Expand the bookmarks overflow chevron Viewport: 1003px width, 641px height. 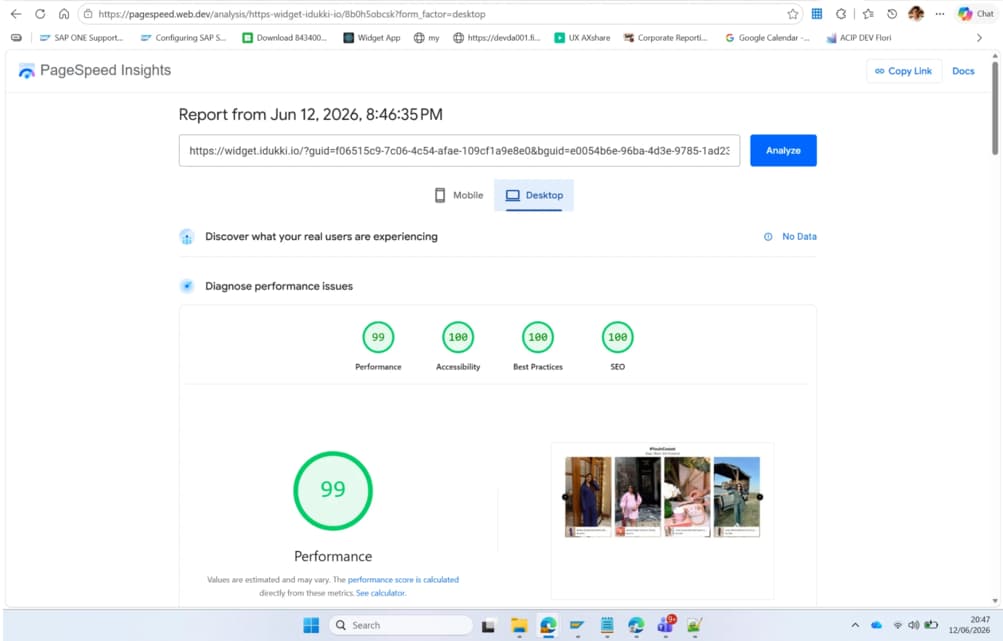point(979,38)
